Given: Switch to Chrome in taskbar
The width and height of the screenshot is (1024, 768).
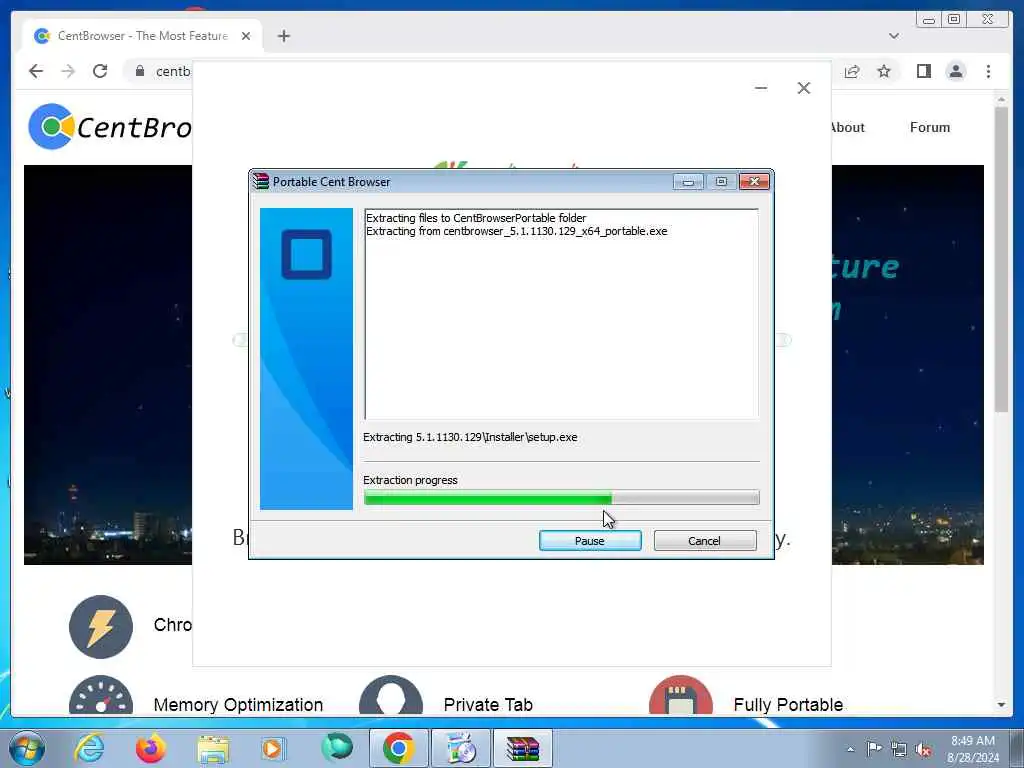Looking at the screenshot, I should [398, 748].
